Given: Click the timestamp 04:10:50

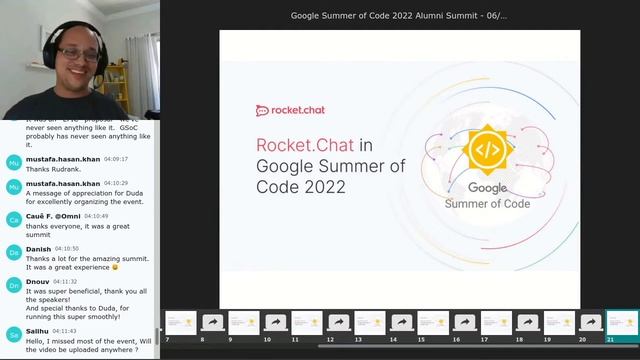Looking at the screenshot, I should coord(67,249).
